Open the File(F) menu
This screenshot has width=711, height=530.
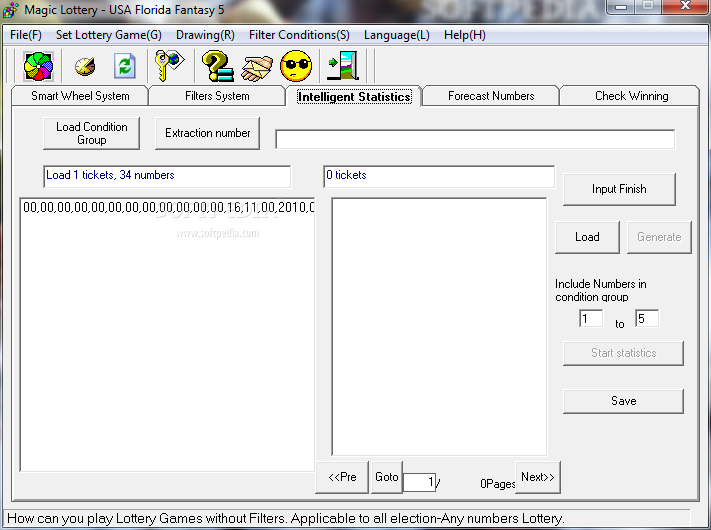tap(26, 35)
